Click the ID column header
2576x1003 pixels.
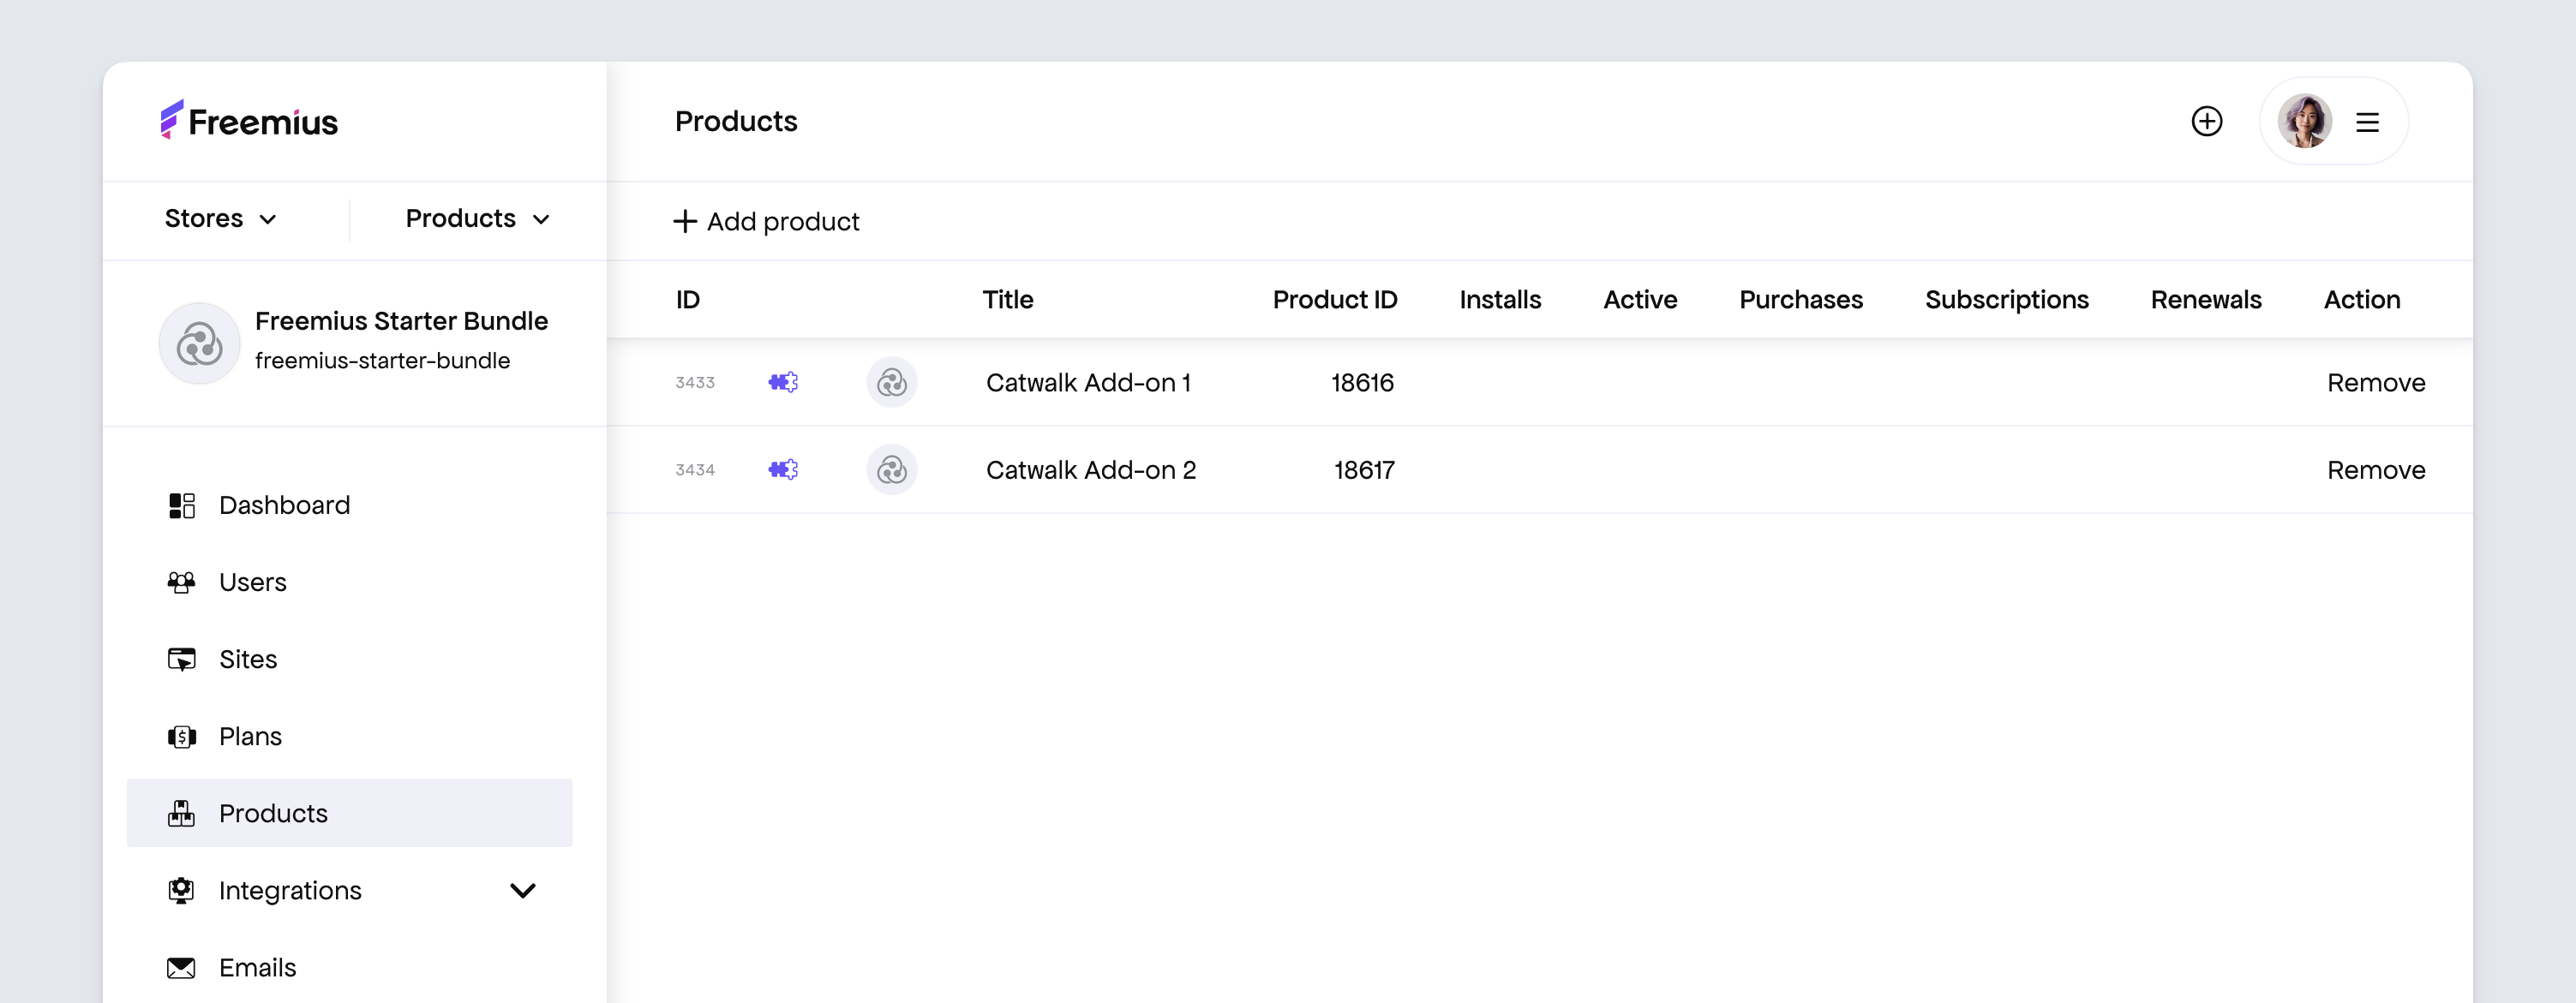pyautogui.click(x=688, y=299)
